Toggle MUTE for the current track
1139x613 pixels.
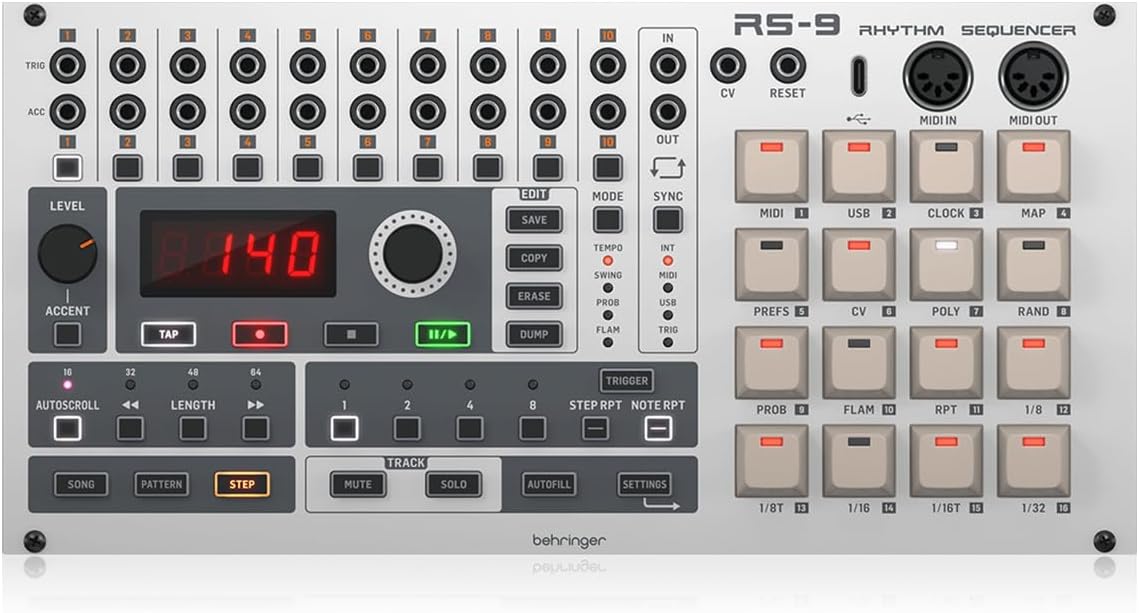356,484
